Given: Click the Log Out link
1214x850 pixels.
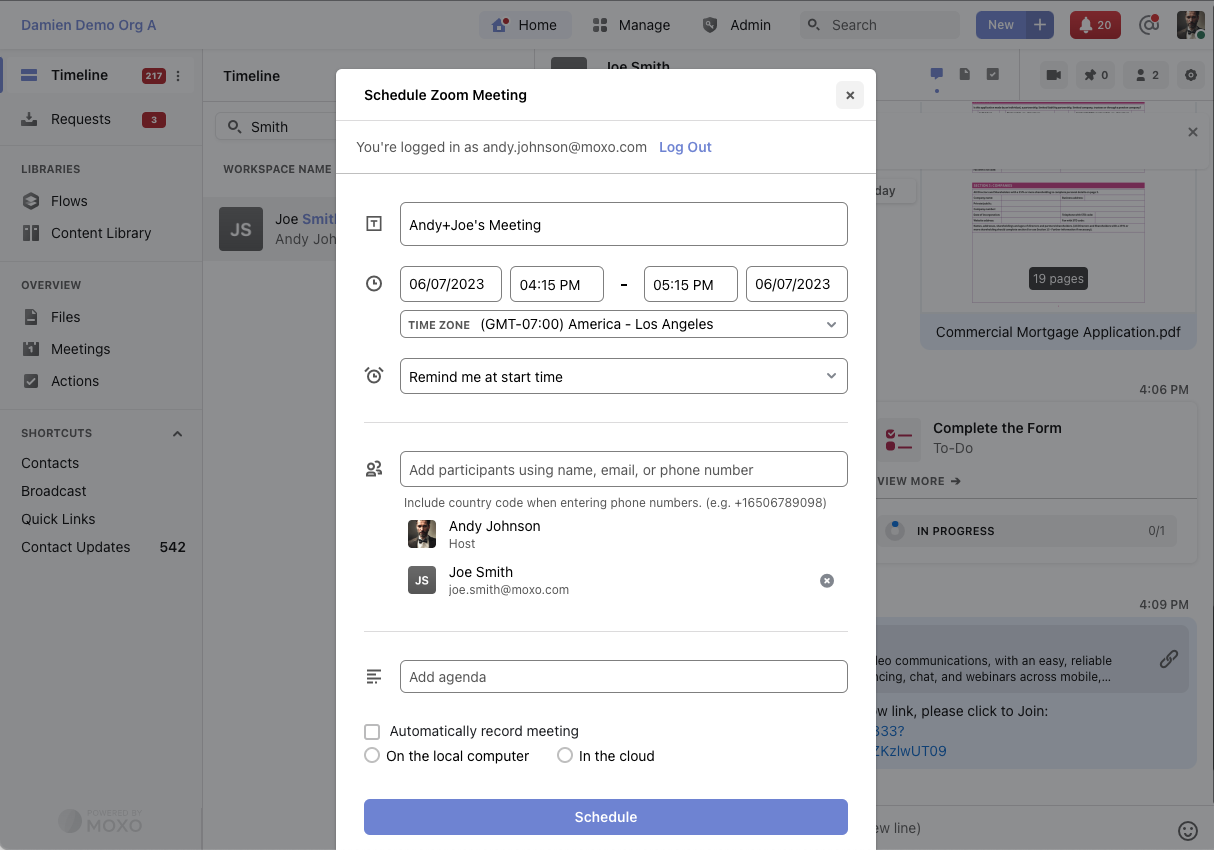Looking at the screenshot, I should coord(685,147).
